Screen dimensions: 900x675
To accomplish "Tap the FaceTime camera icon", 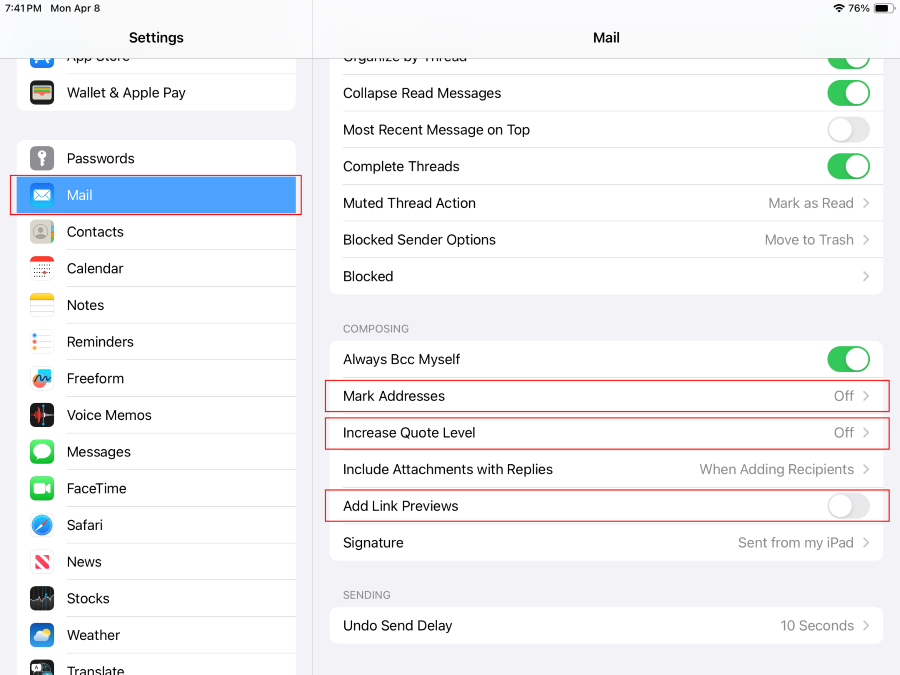I will [42, 488].
